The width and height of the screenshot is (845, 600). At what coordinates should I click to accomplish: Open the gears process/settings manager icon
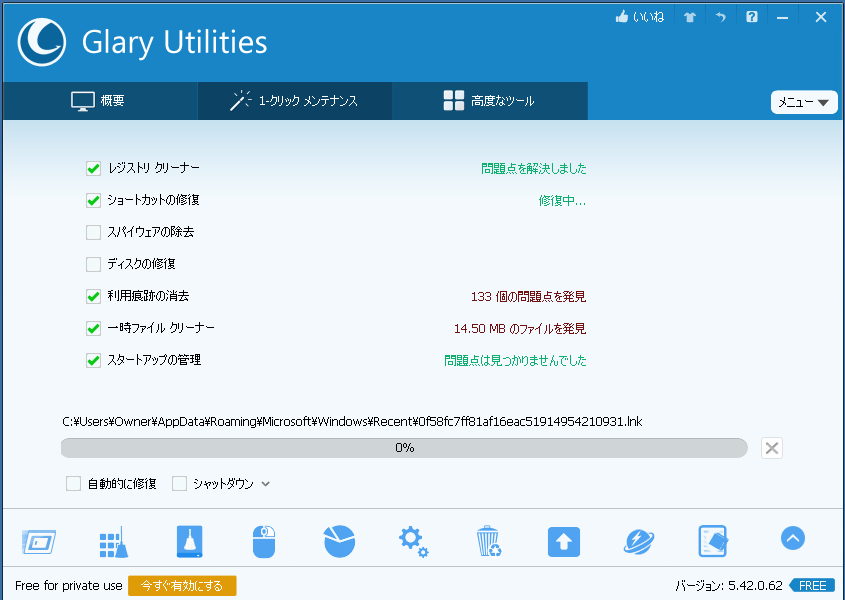[414, 542]
